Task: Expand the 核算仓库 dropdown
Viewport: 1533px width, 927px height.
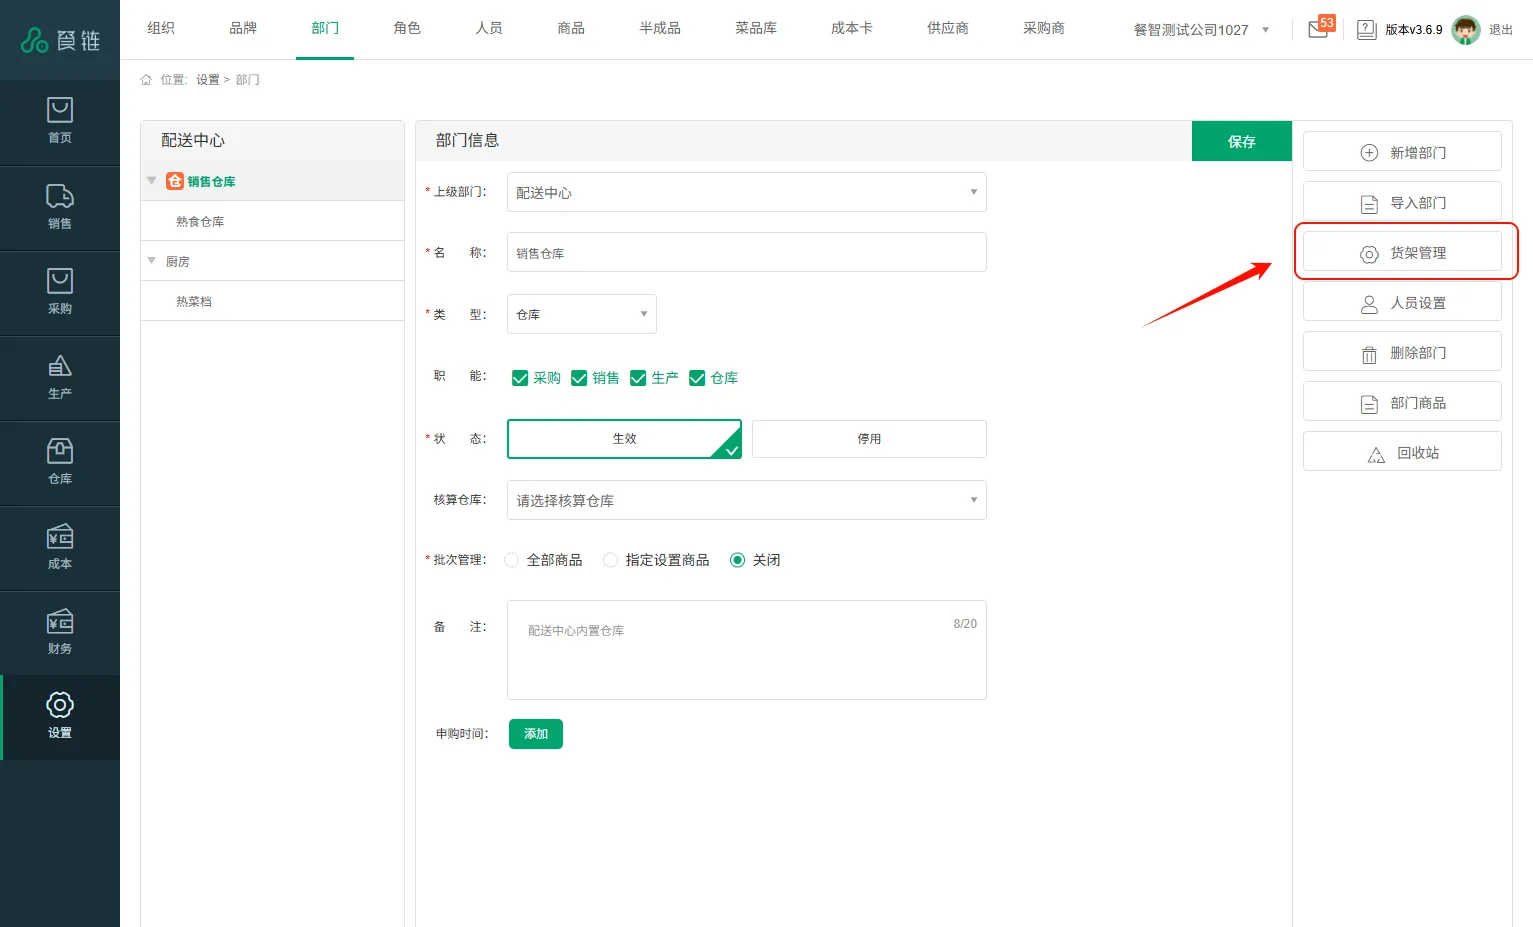Action: click(x=746, y=500)
